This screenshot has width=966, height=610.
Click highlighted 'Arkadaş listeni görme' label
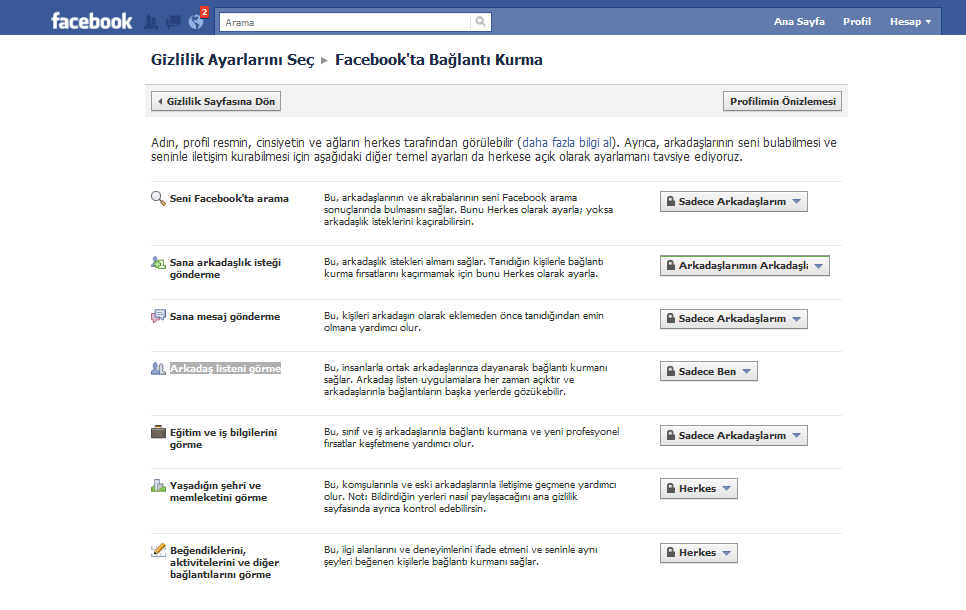click(x=225, y=368)
